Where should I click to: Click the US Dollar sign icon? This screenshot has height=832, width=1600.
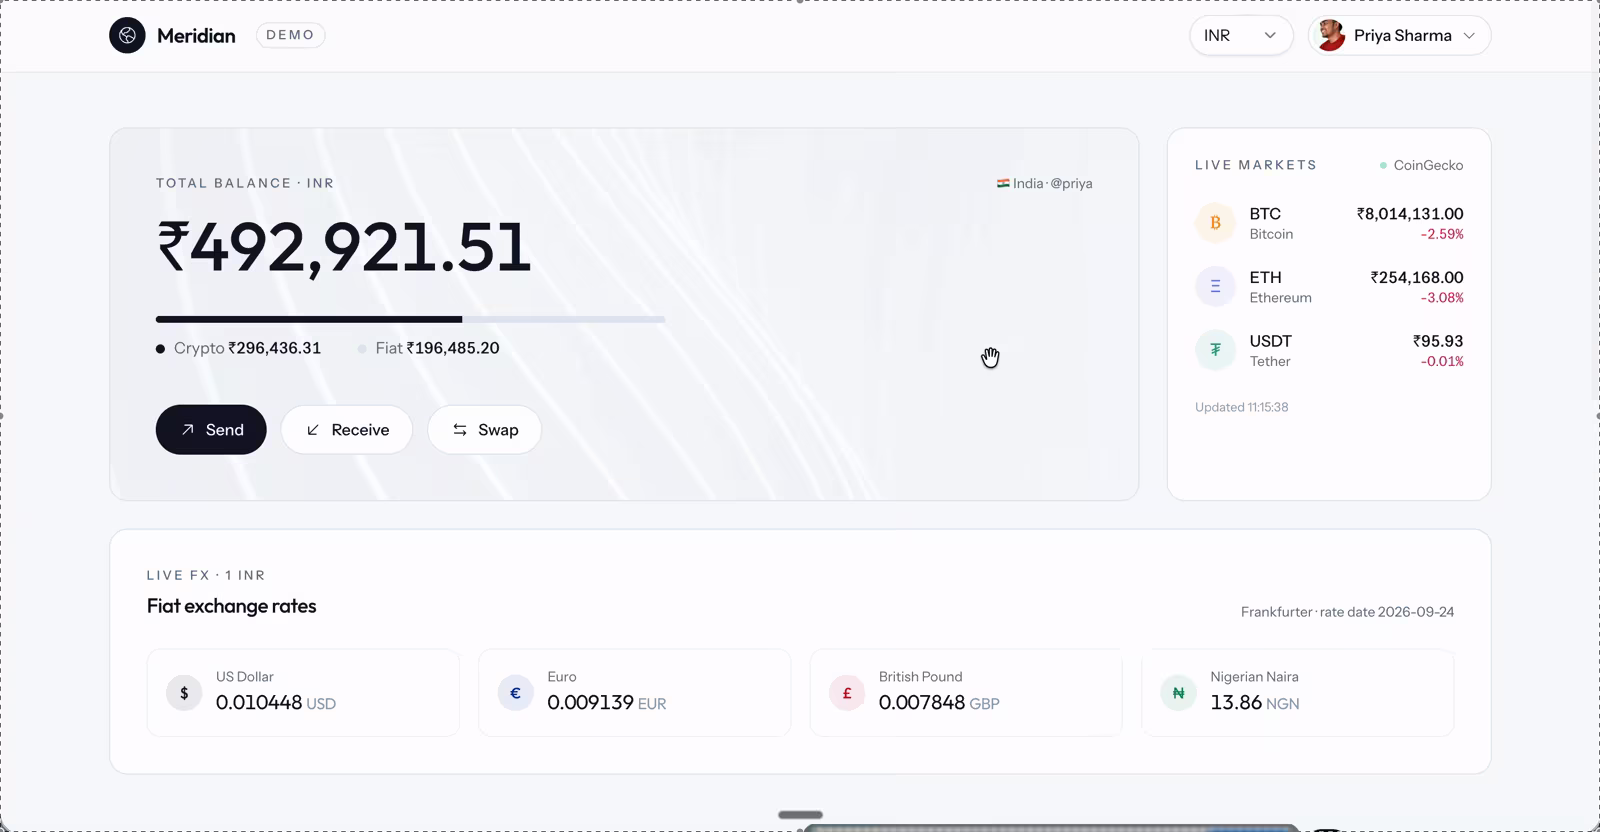(x=184, y=692)
